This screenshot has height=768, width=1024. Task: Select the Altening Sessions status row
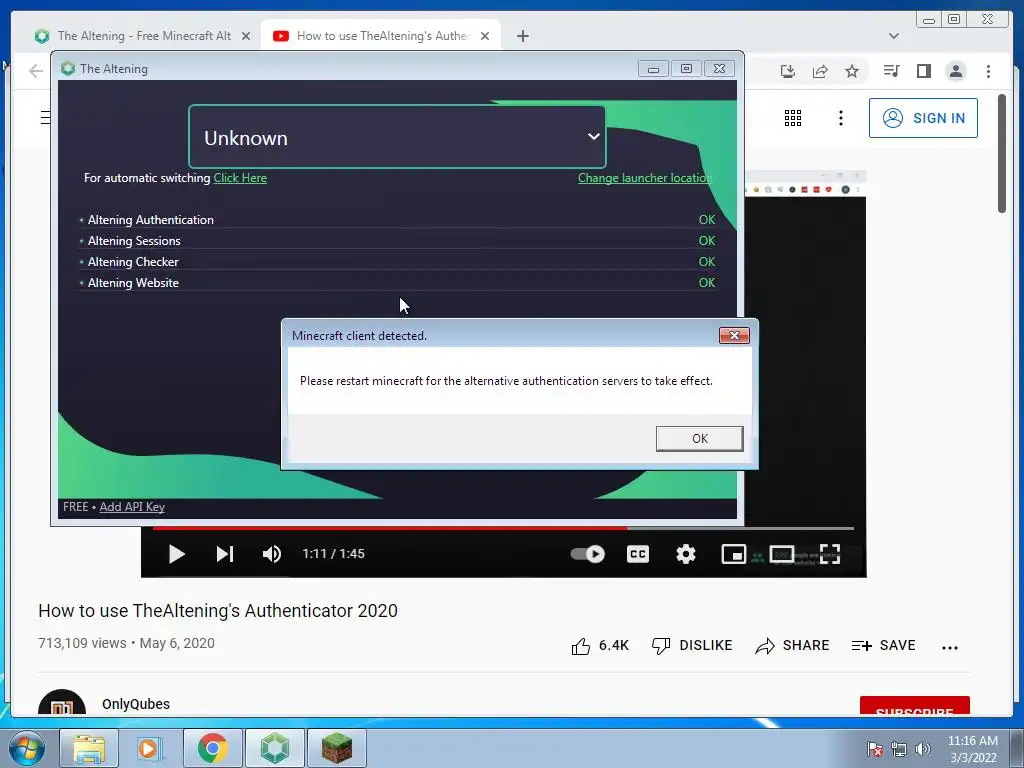pyautogui.click(x=397, y=240)
